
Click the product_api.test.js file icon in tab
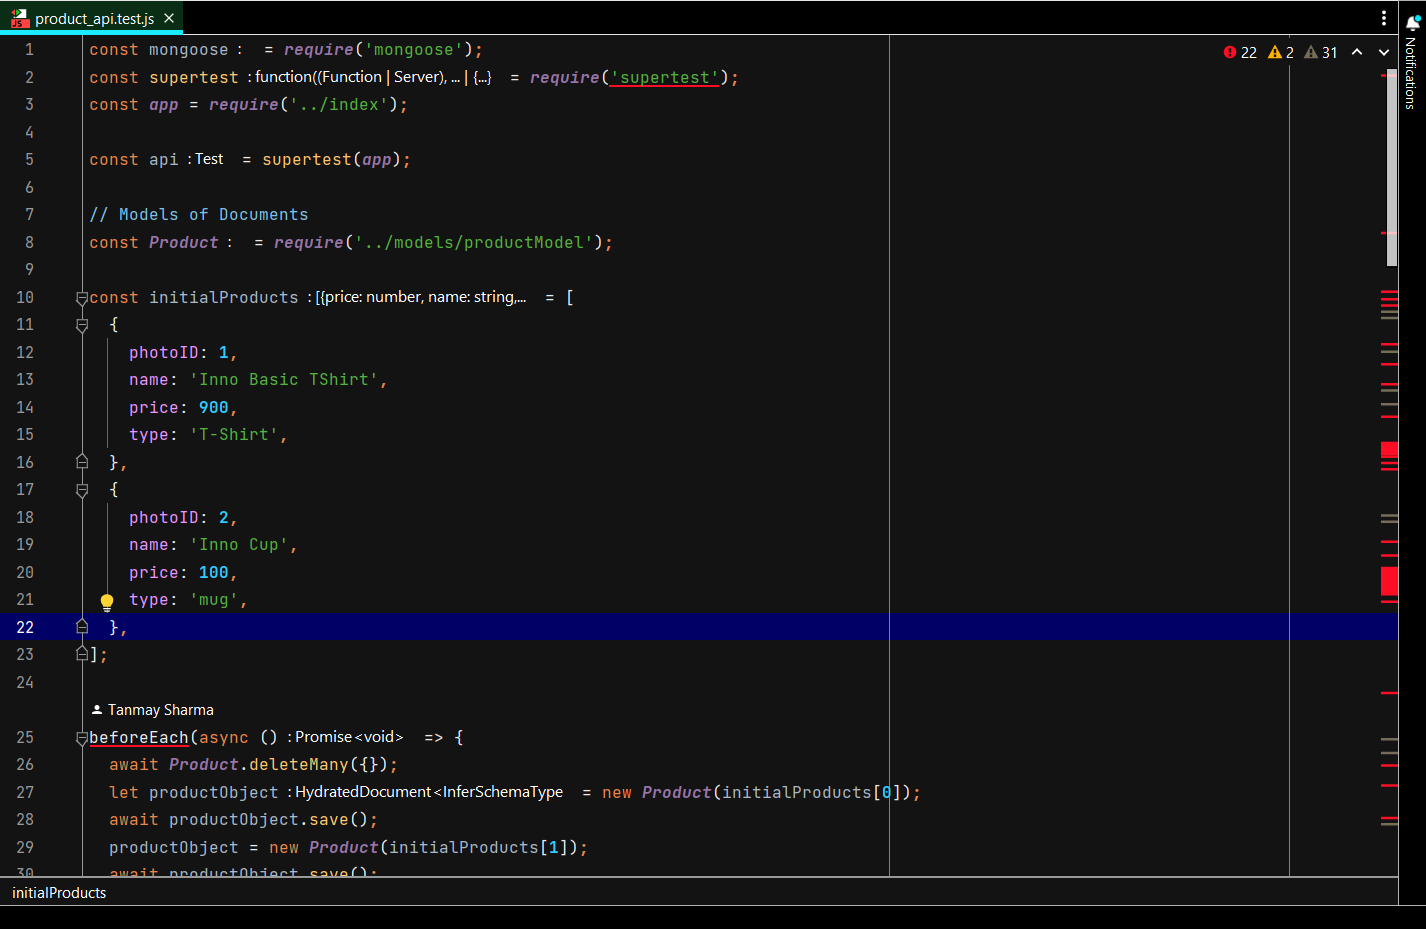(x=19, y=18)
